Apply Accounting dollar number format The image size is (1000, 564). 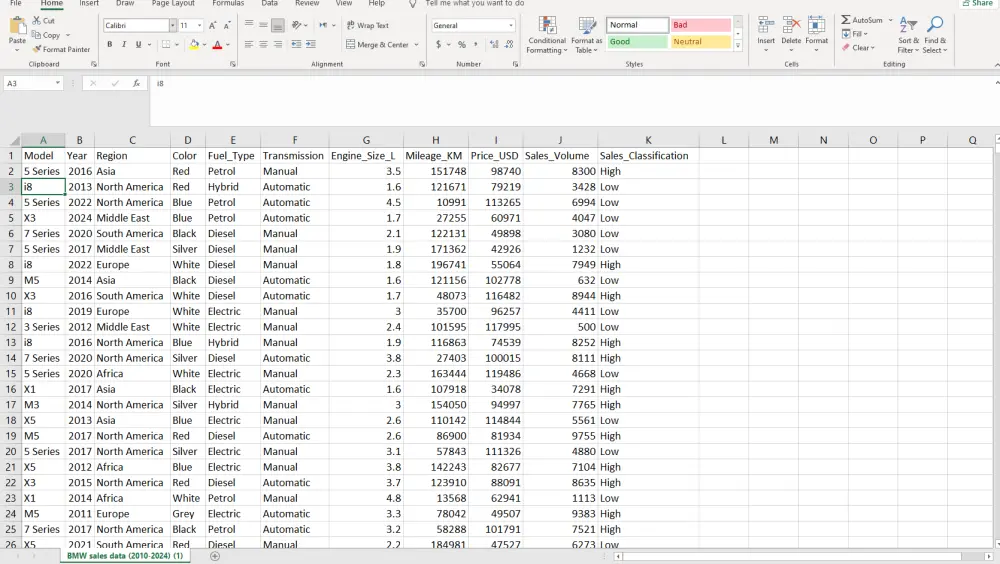click(438, 45)
